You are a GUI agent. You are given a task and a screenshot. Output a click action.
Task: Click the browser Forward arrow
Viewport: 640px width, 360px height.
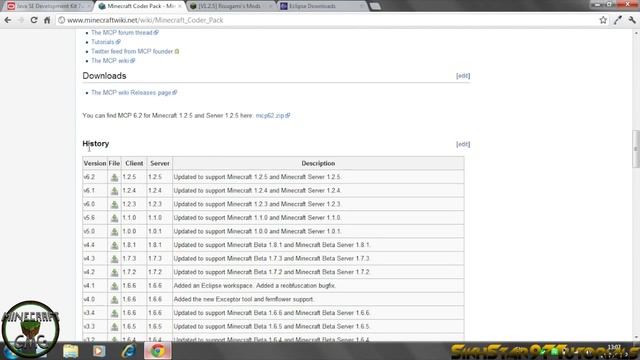21,20
